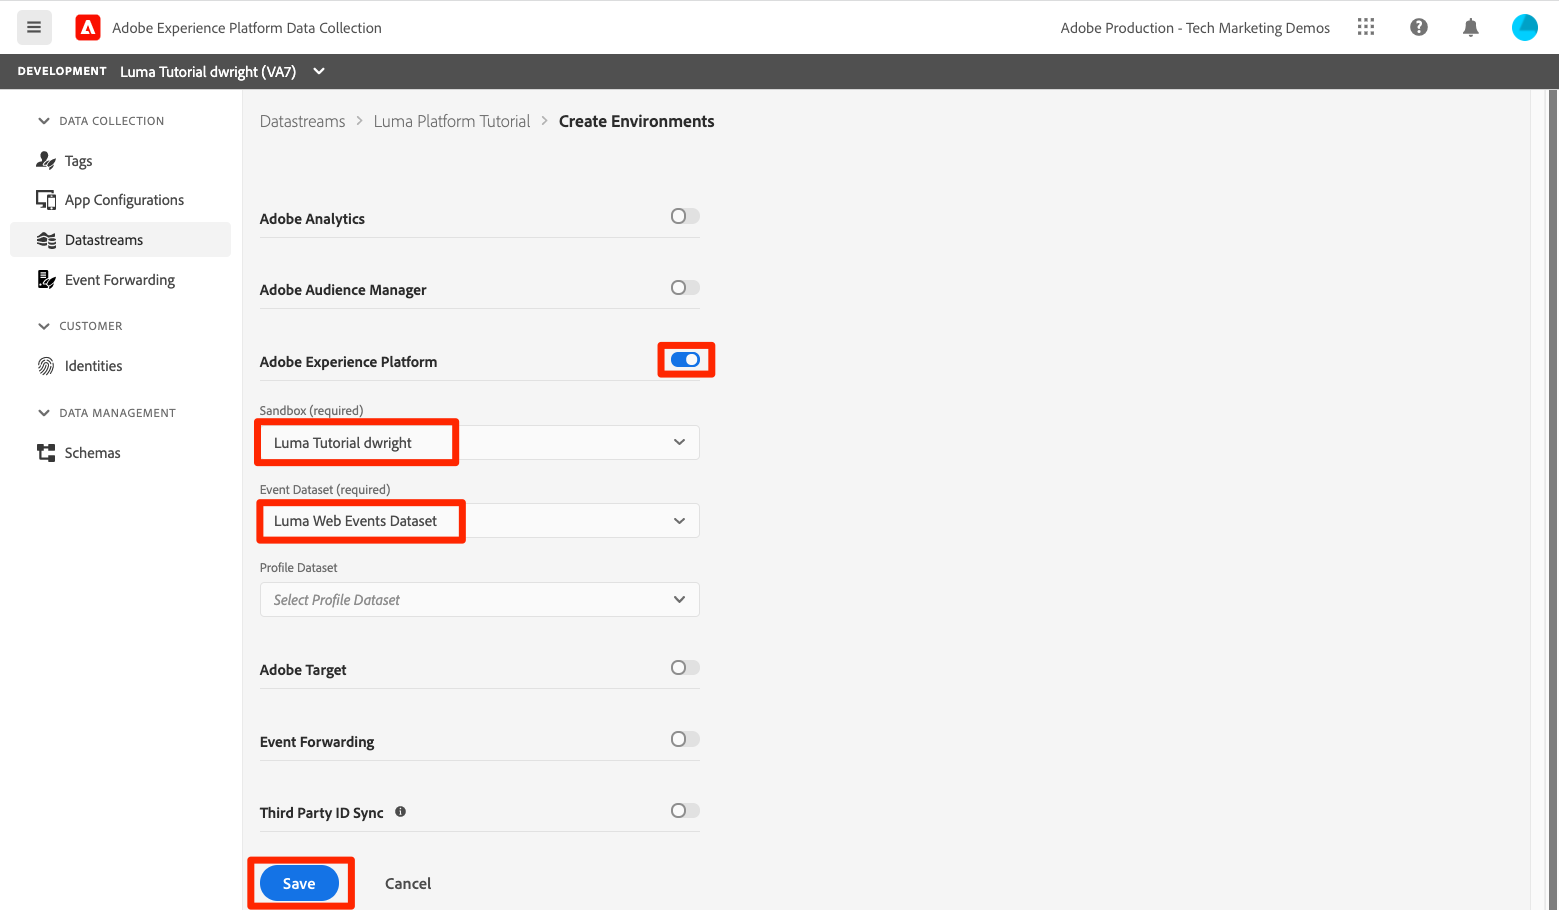Collapse the Data Collection section
The image size is (1559, 910).
tap(43, 121)
